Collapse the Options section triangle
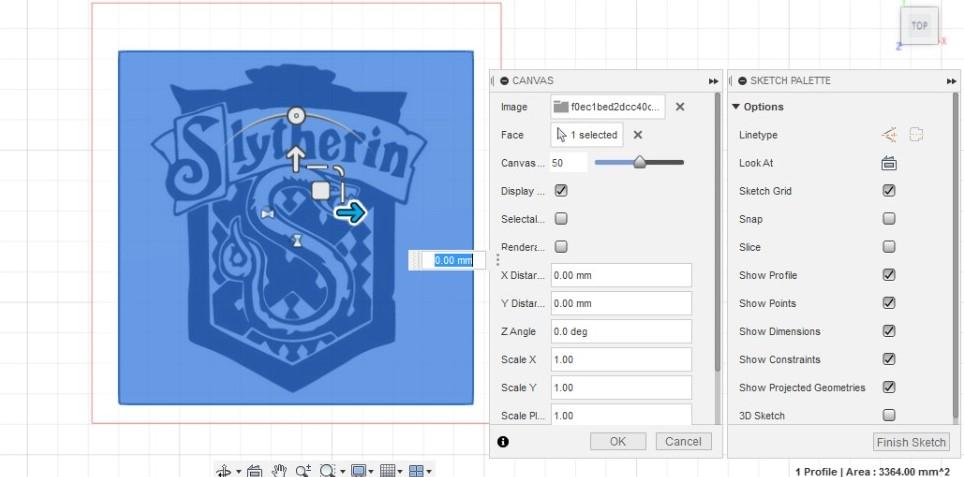This screenshot has height=477, width=964. 735,106
